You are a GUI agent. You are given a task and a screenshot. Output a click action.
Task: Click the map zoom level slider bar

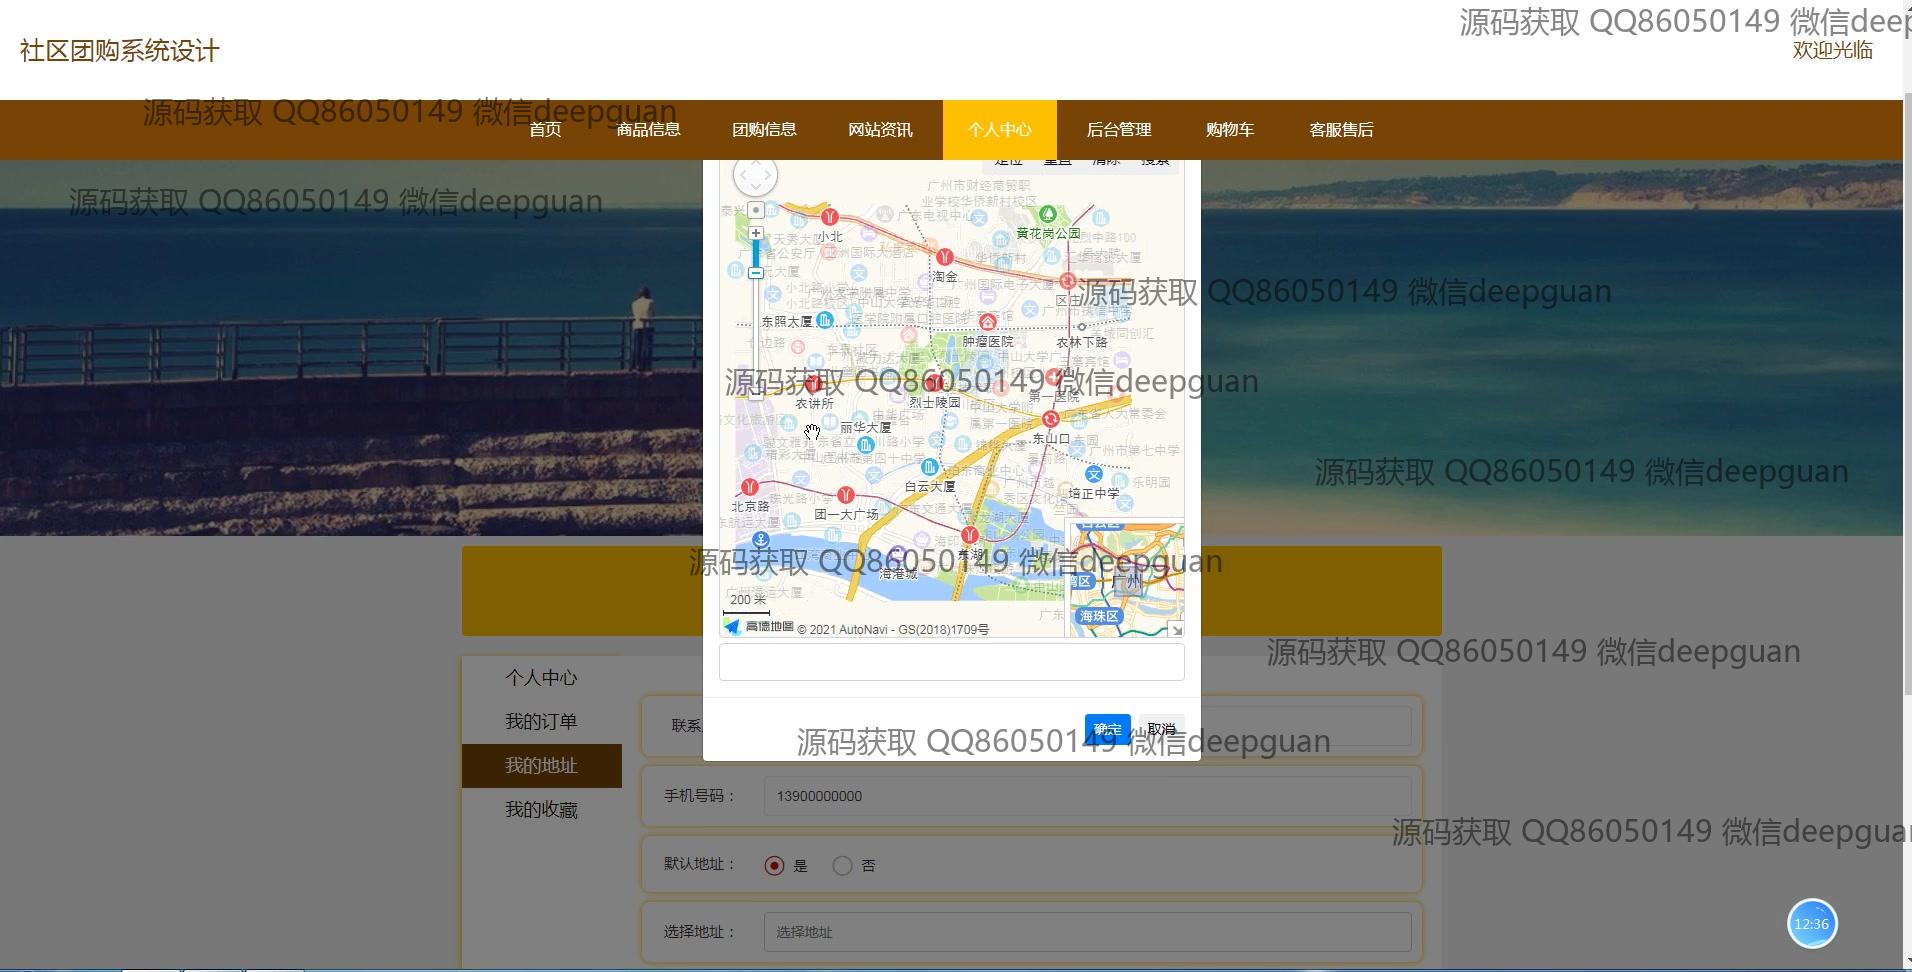coord(756,254)
